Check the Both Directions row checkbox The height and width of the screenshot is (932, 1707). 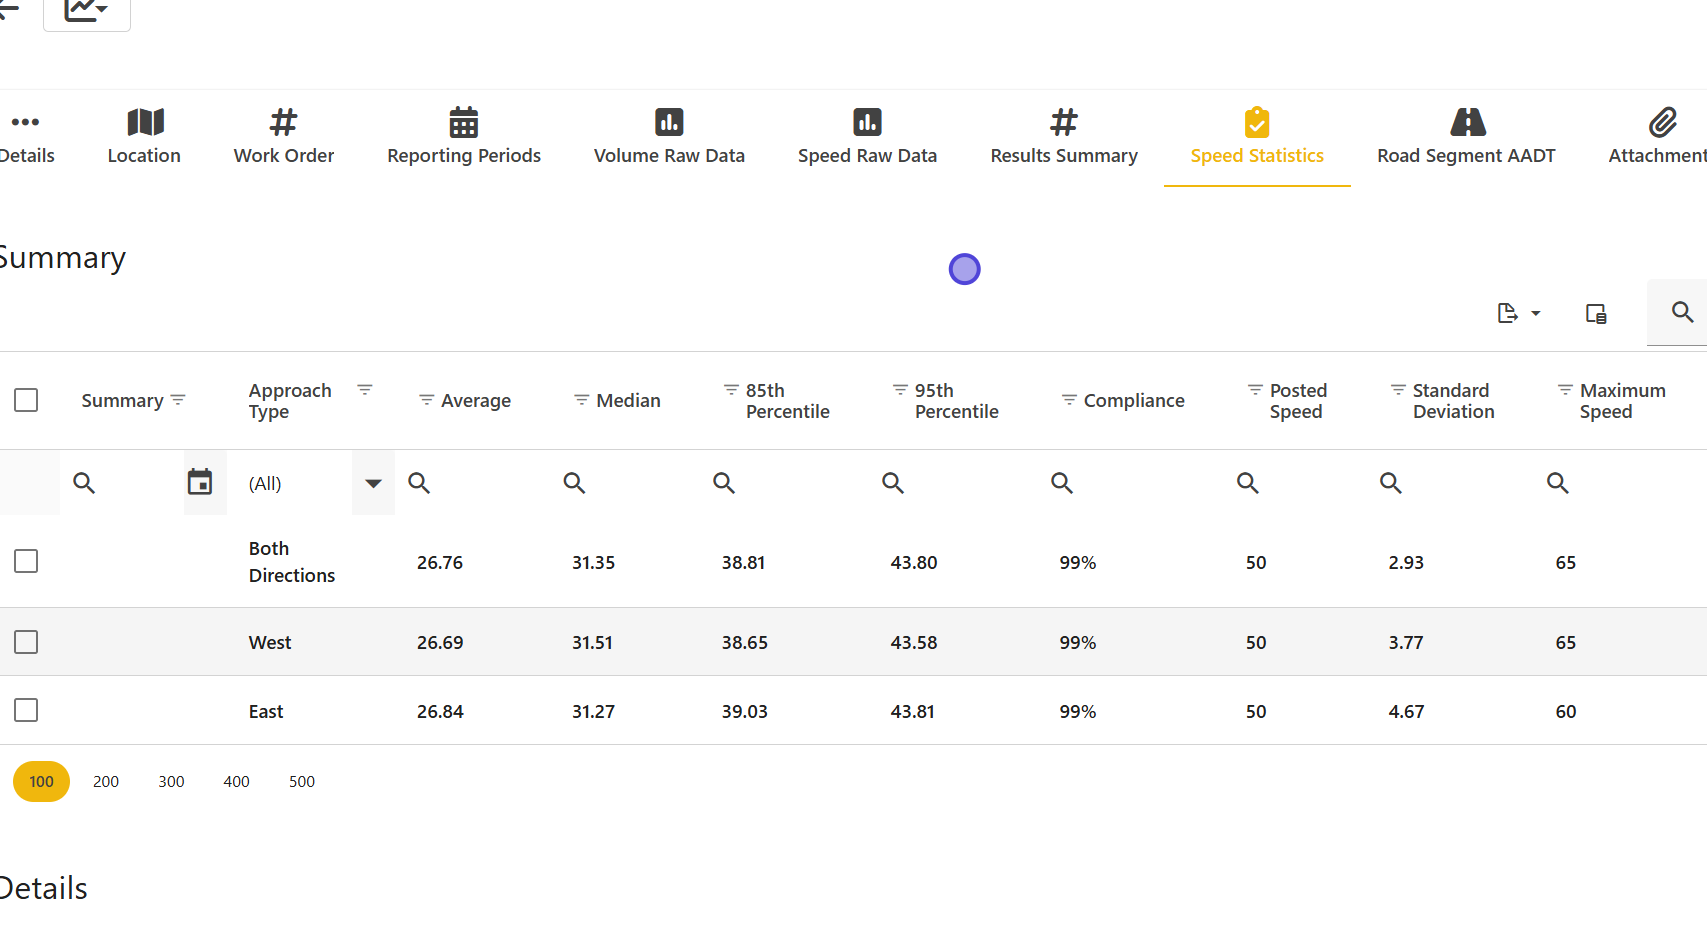coord(26,561)
